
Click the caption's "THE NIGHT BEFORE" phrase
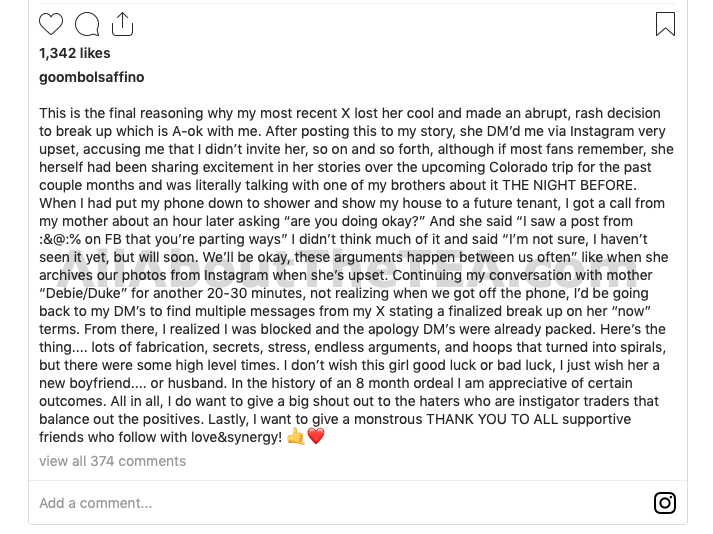point(569,185)
